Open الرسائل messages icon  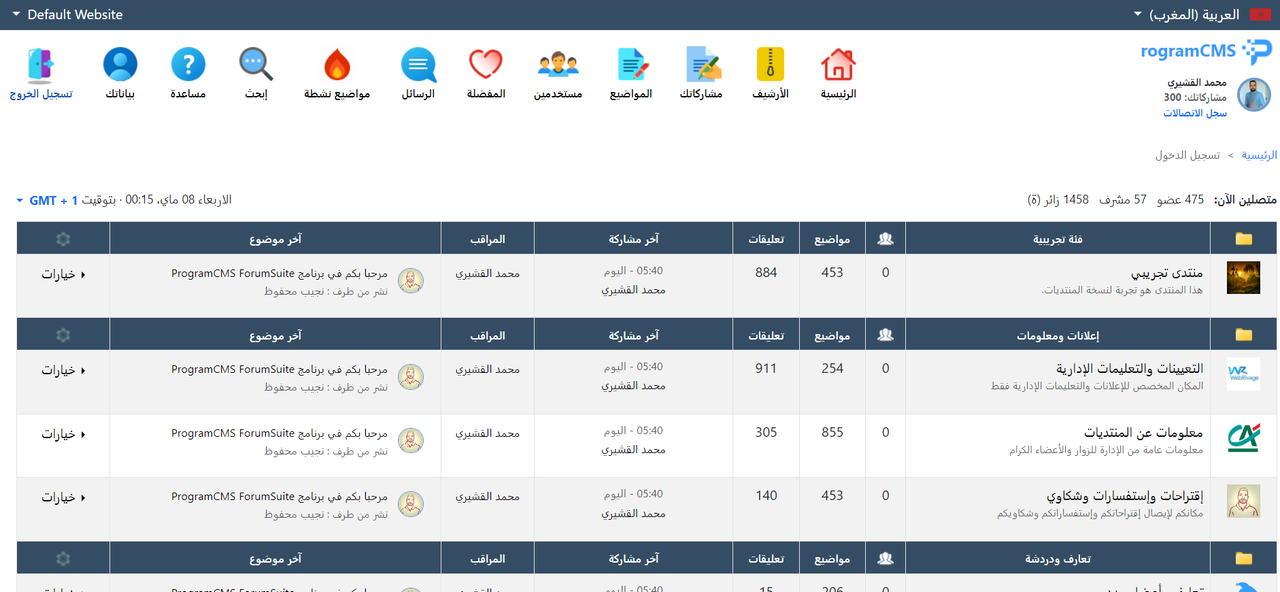(x=418, y=65)
